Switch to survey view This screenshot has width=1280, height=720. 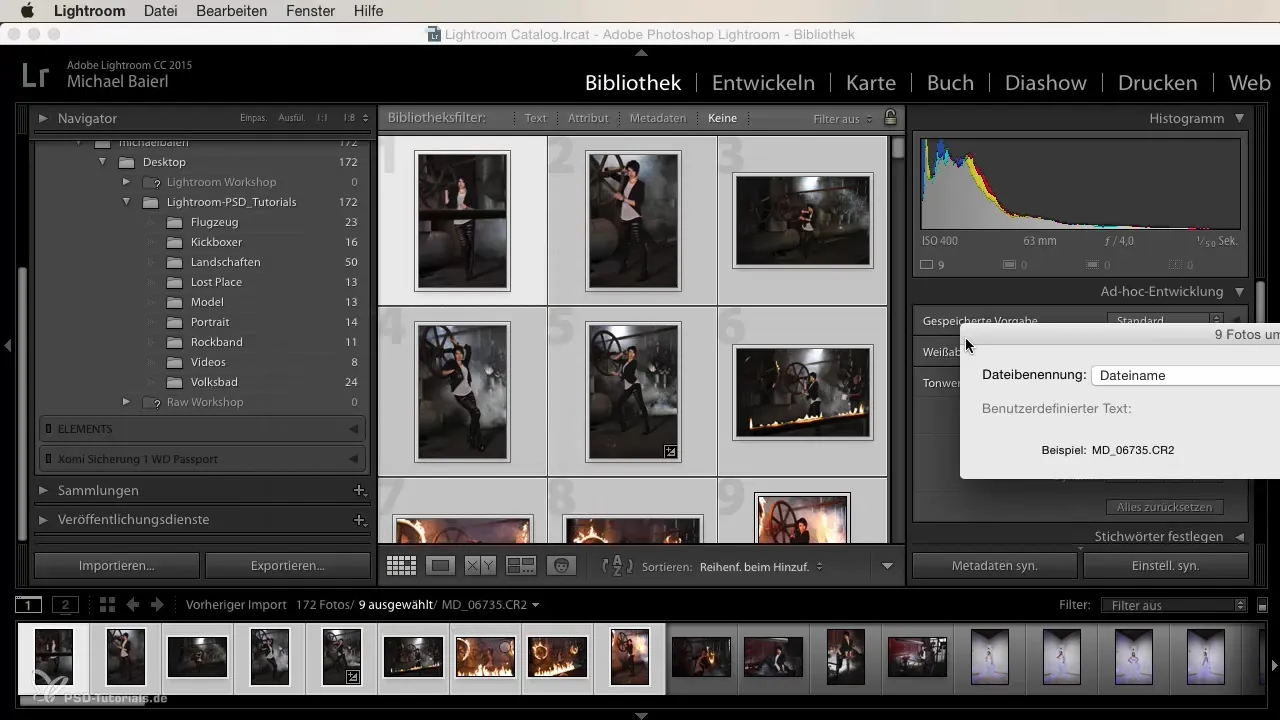pyautogui.click(x=521, y=565)
